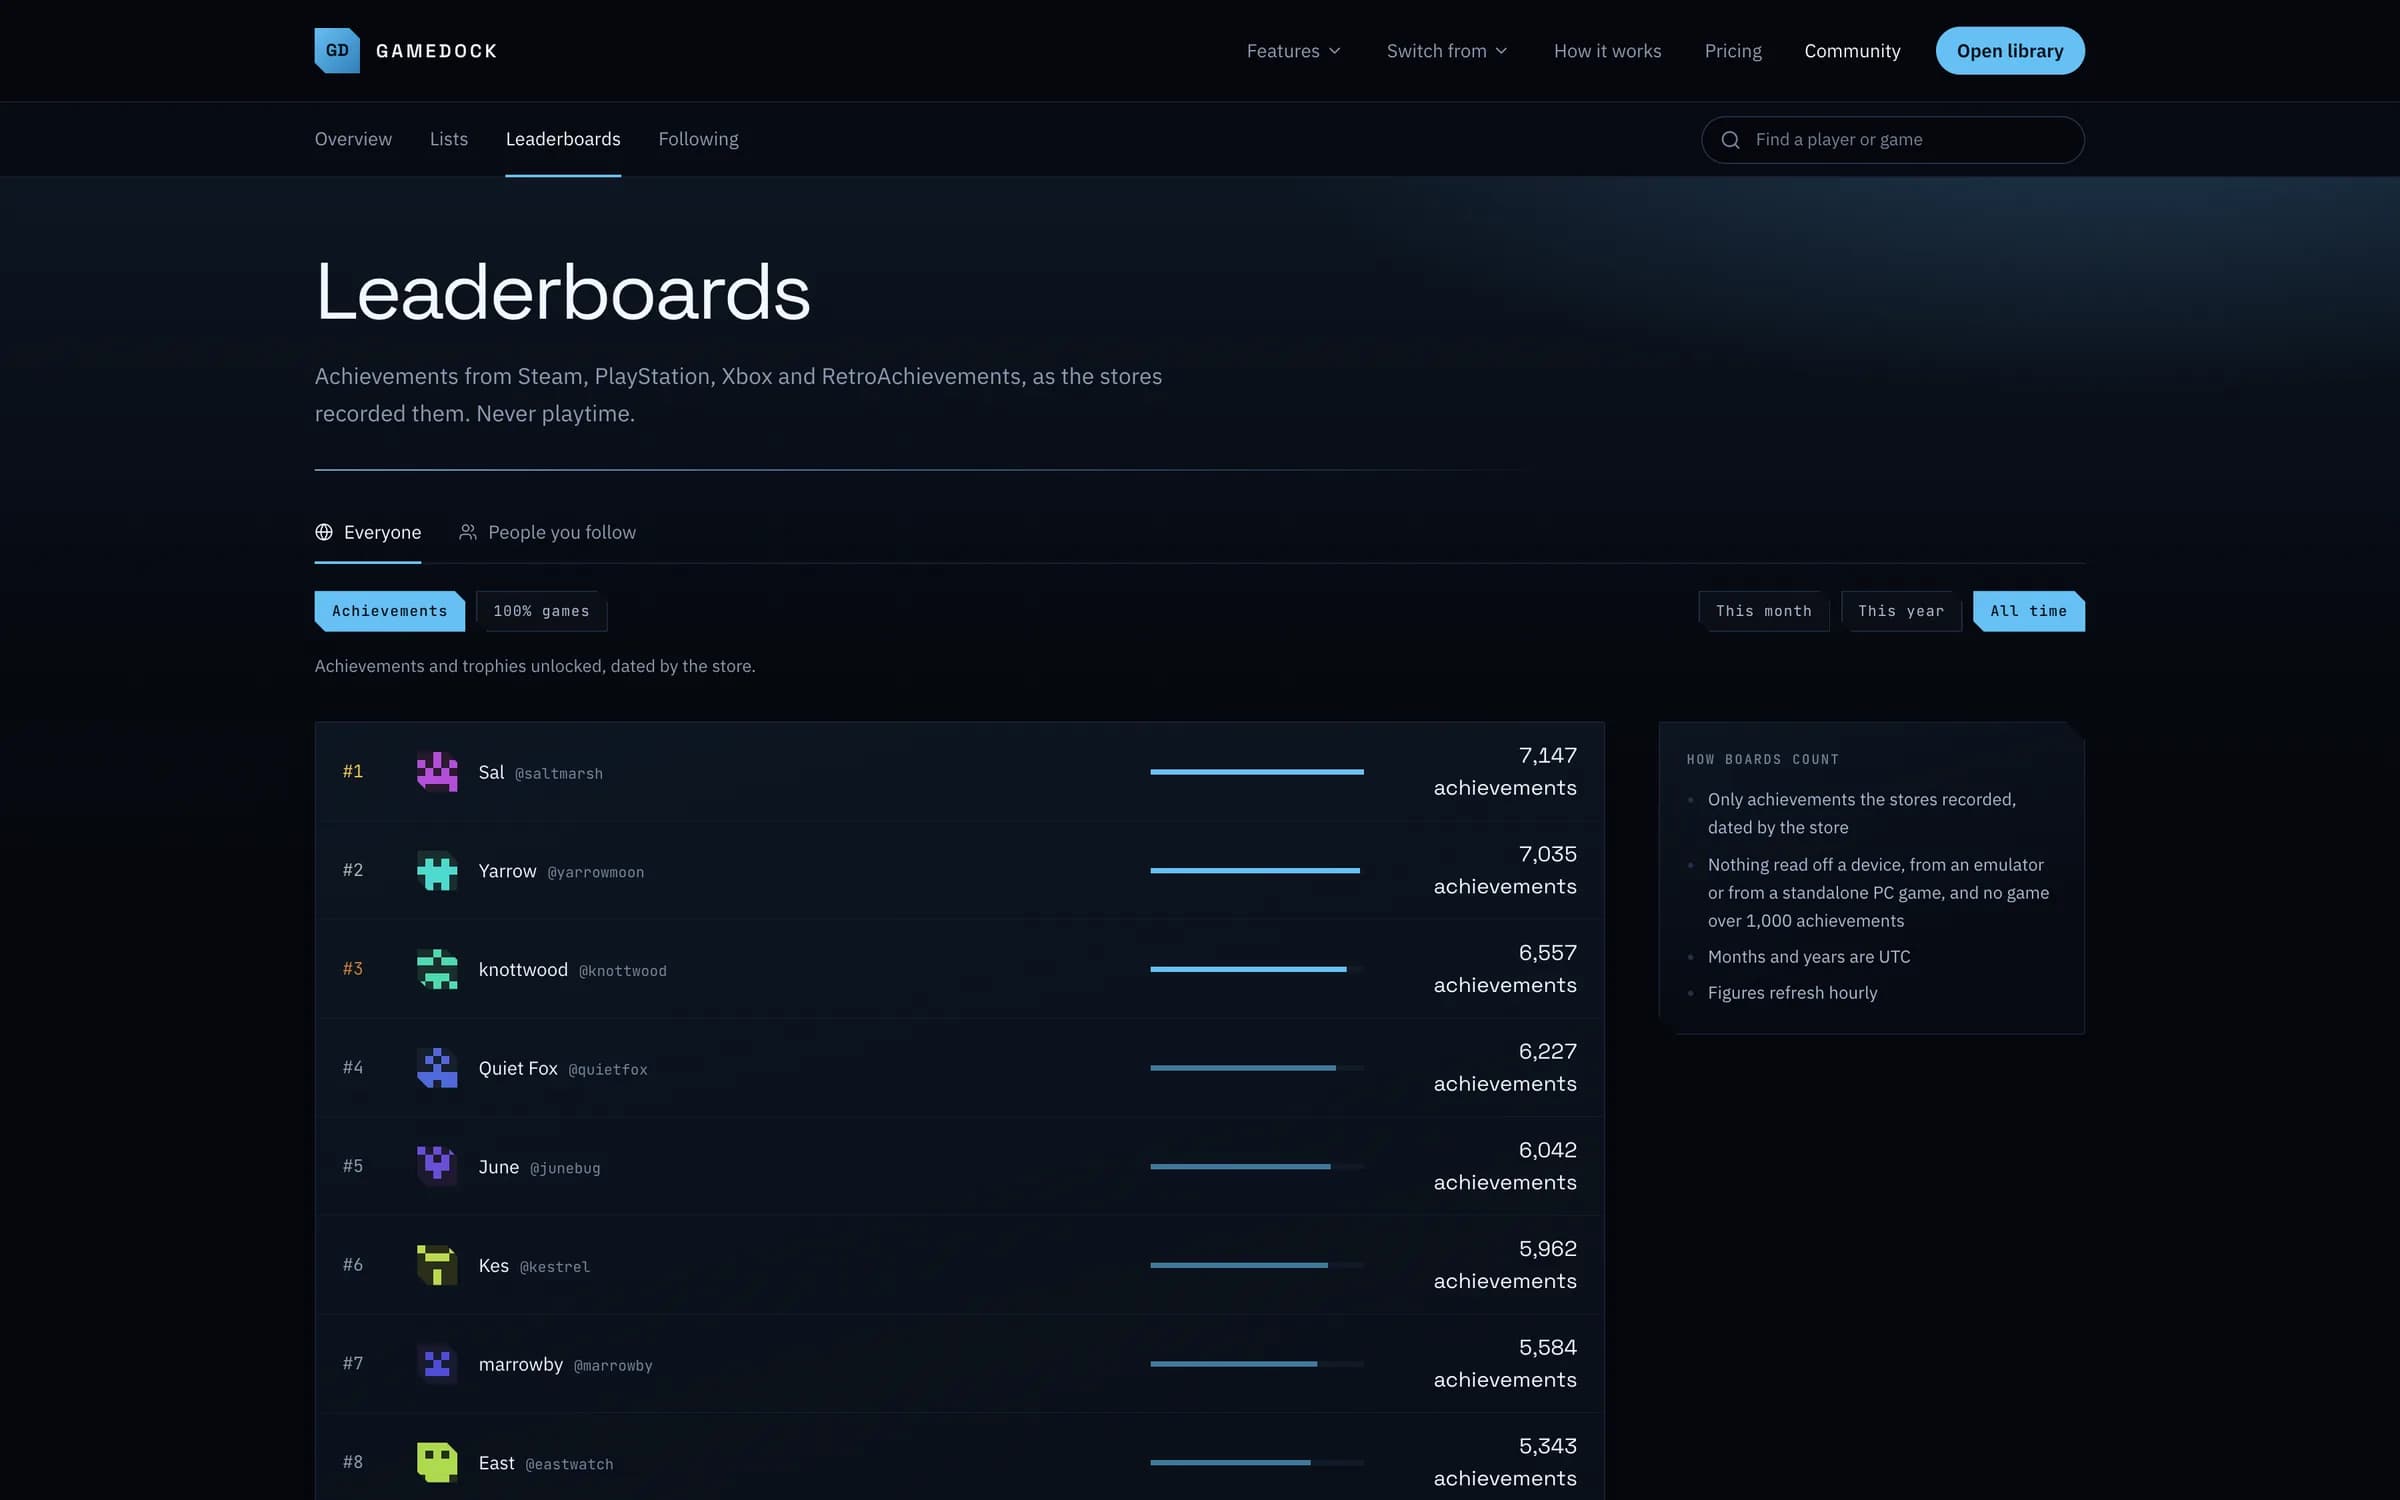Image resolution: width=2400 pixels, height=1500 pixels.
Task: Open Sal's purple pixel avatar
Action: click(x=437, y=772)
